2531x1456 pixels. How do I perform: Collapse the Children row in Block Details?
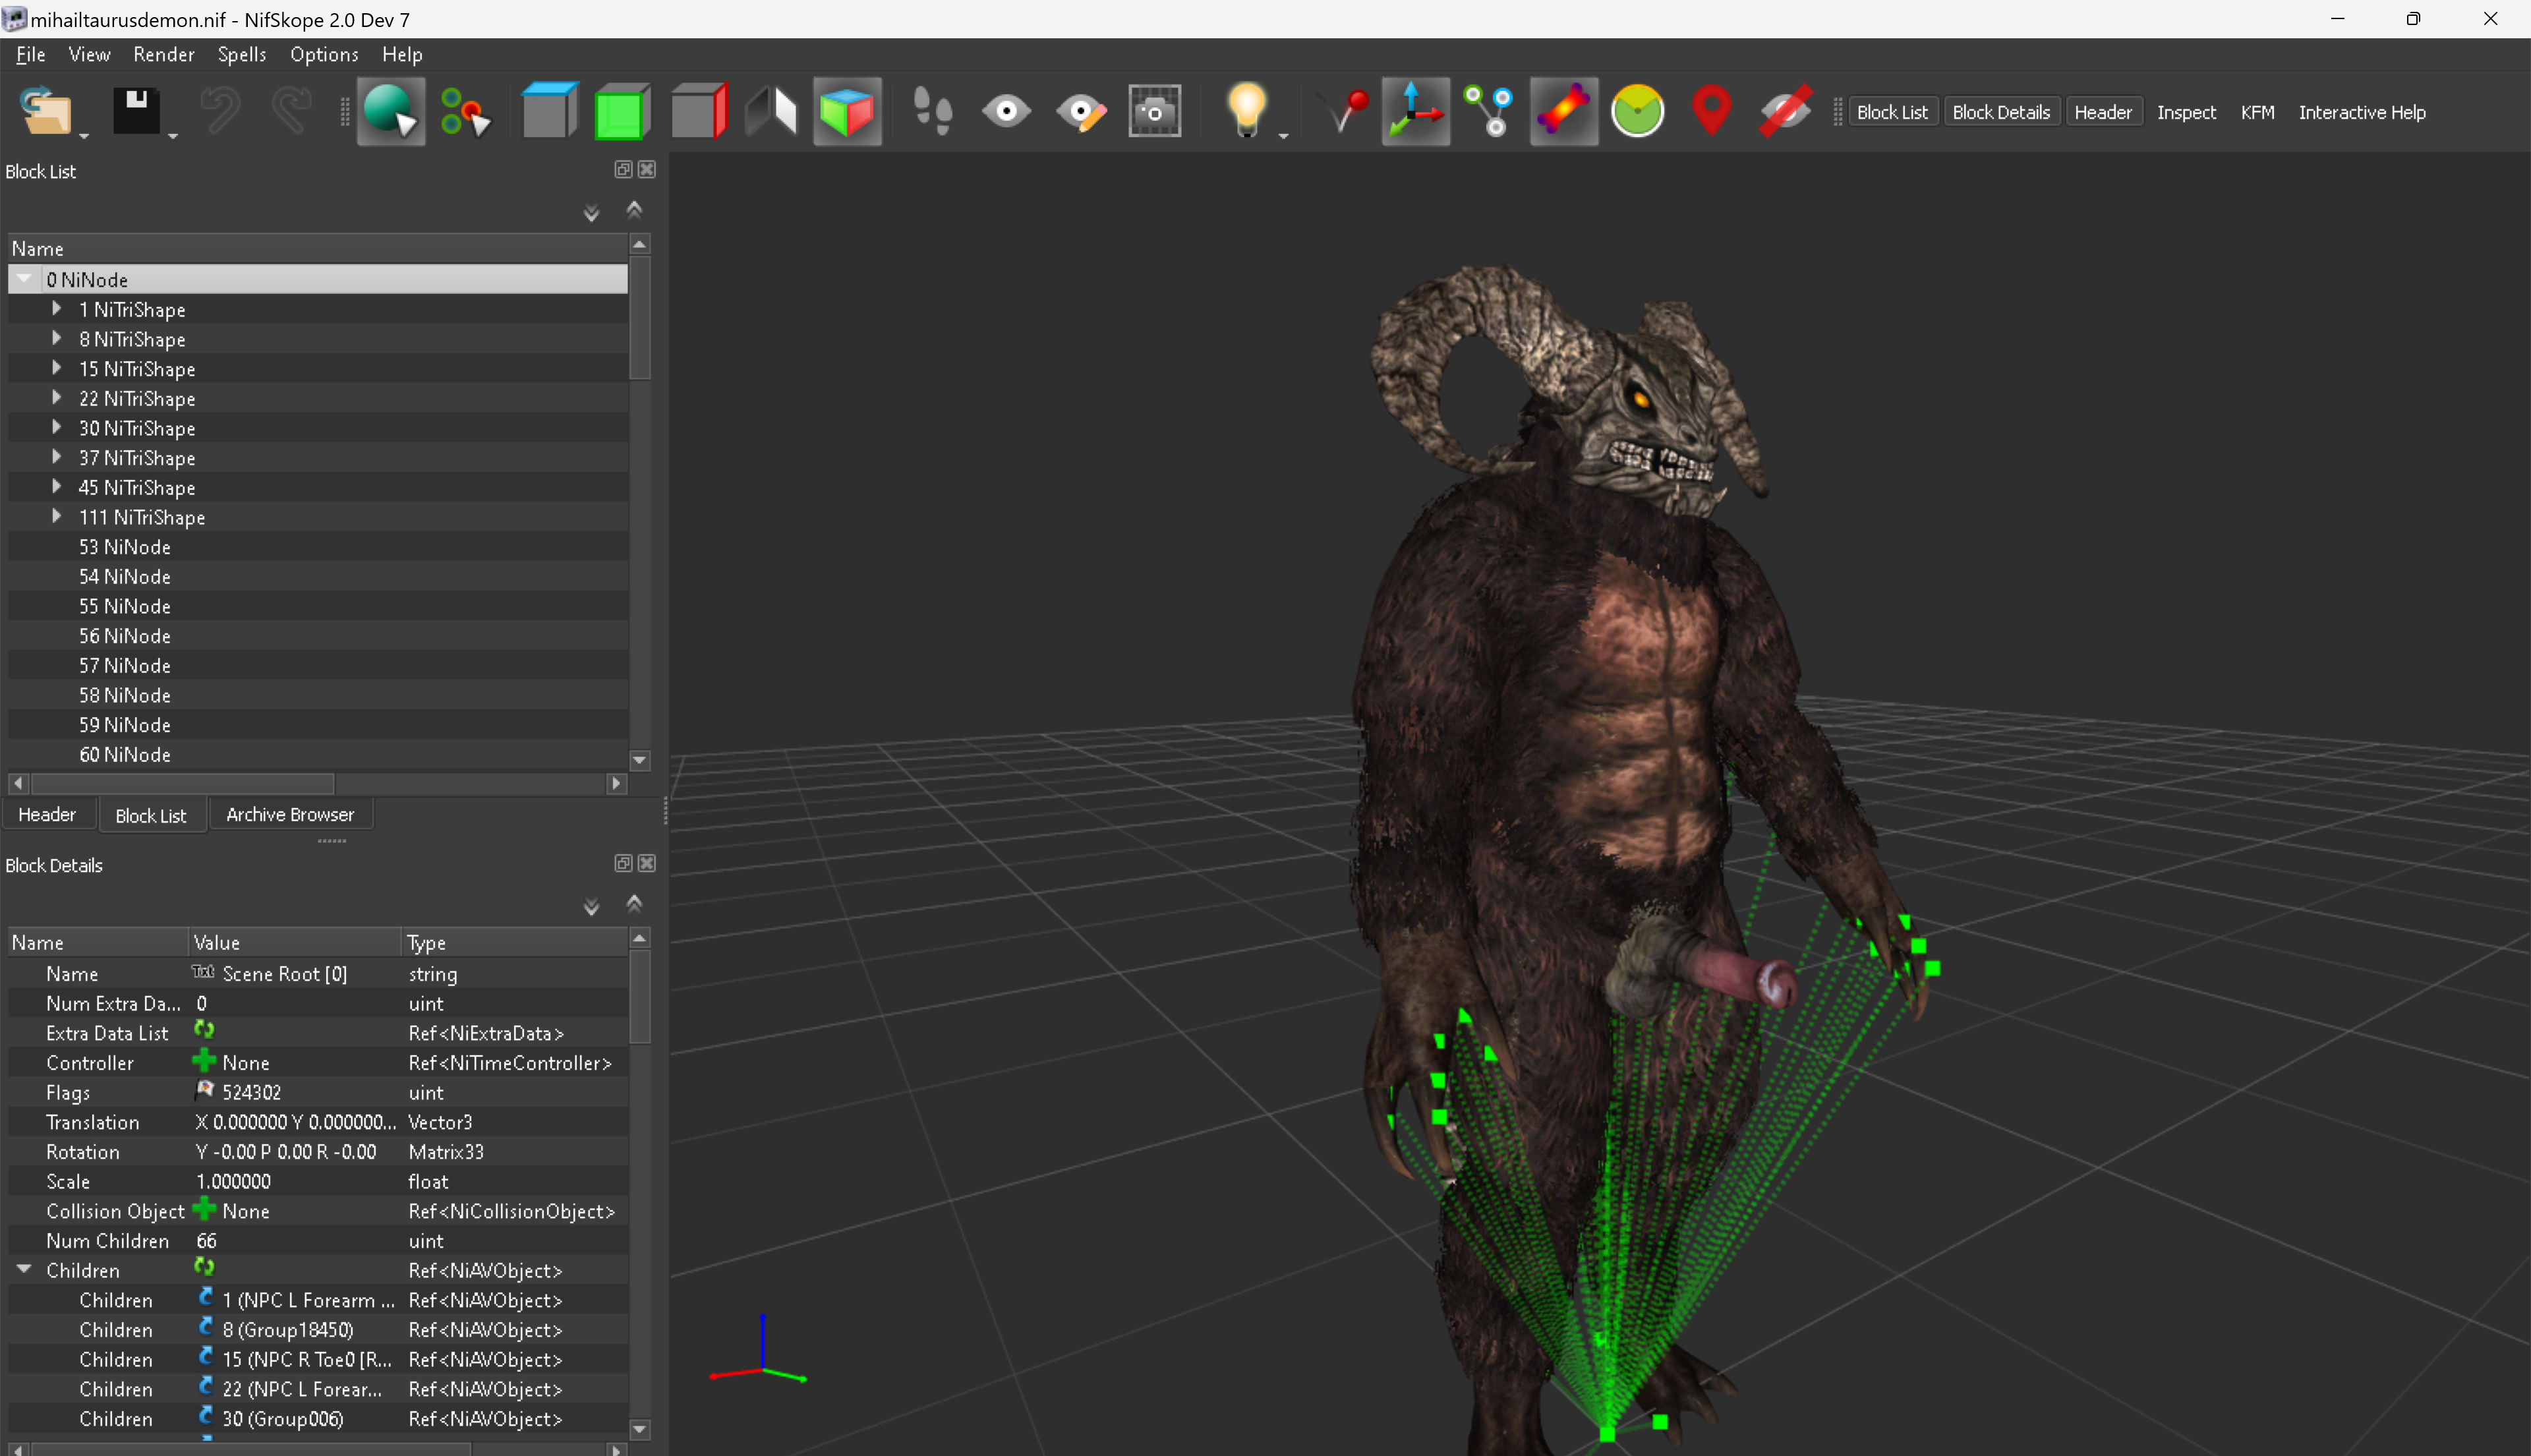tap(24, 1269)
